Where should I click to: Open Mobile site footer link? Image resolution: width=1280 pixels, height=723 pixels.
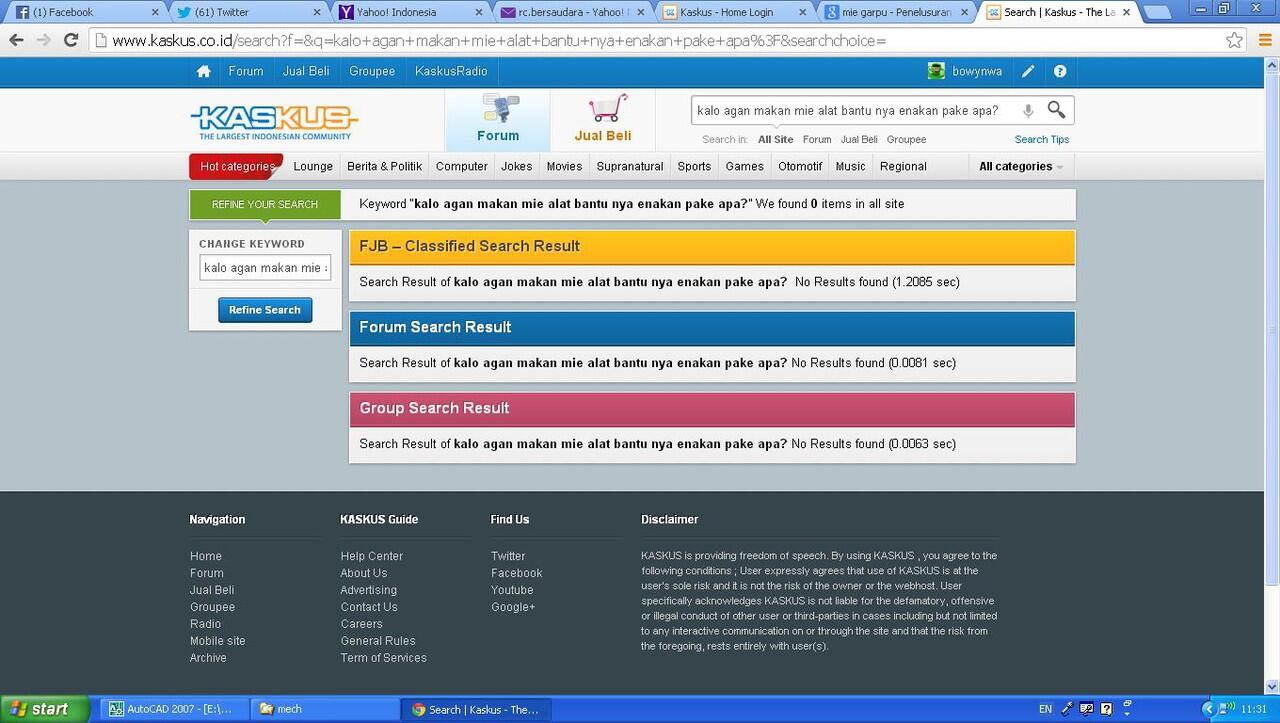click(218, 641)
